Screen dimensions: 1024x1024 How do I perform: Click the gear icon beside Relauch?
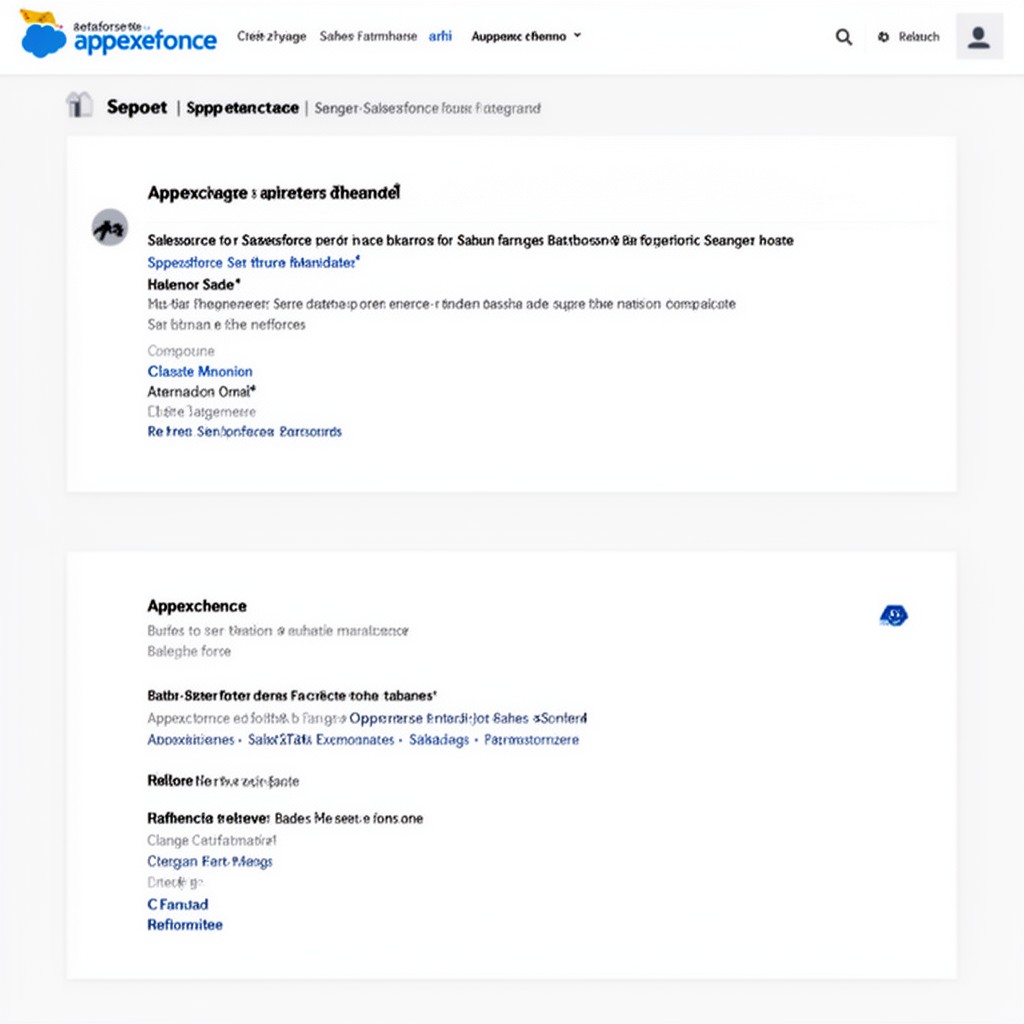[x=883, y=37]
